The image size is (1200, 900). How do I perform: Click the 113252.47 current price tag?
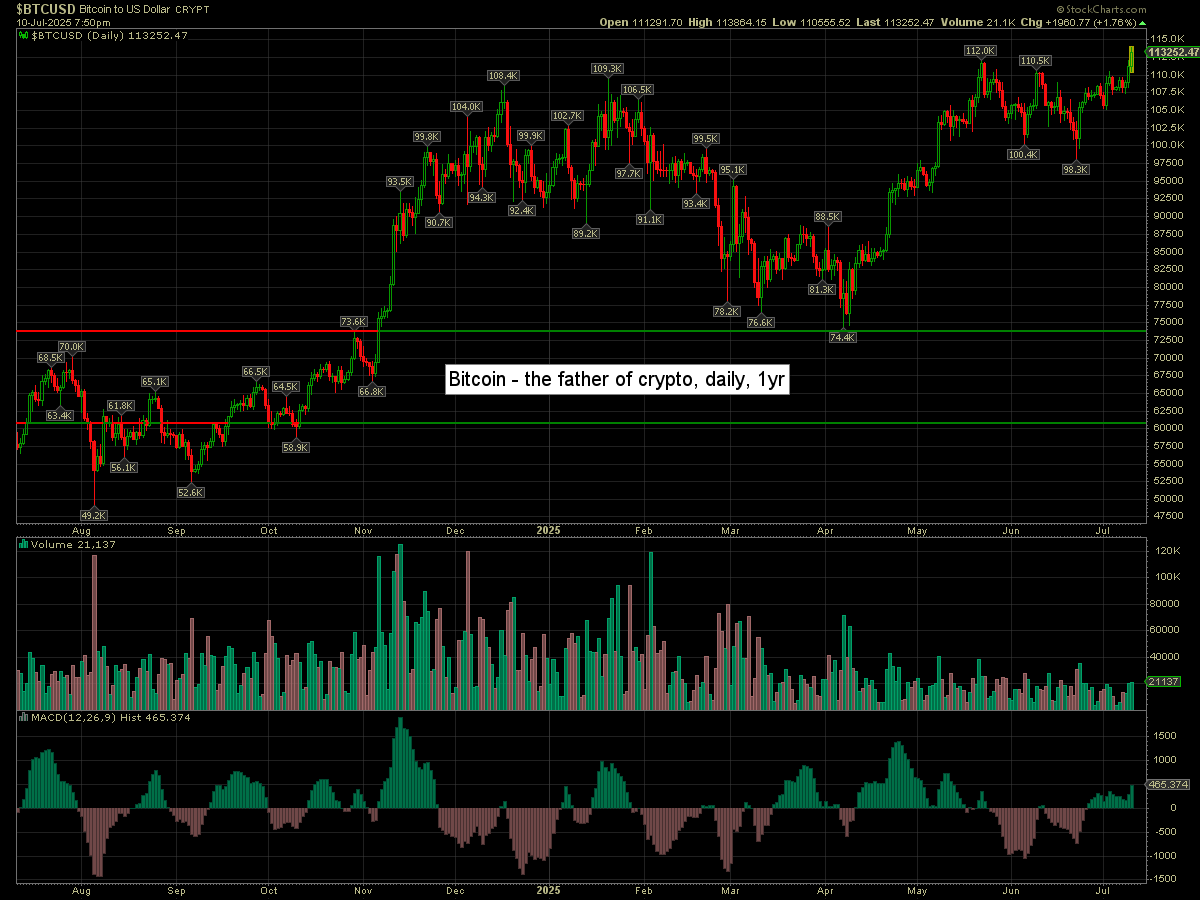[1173, 52]
